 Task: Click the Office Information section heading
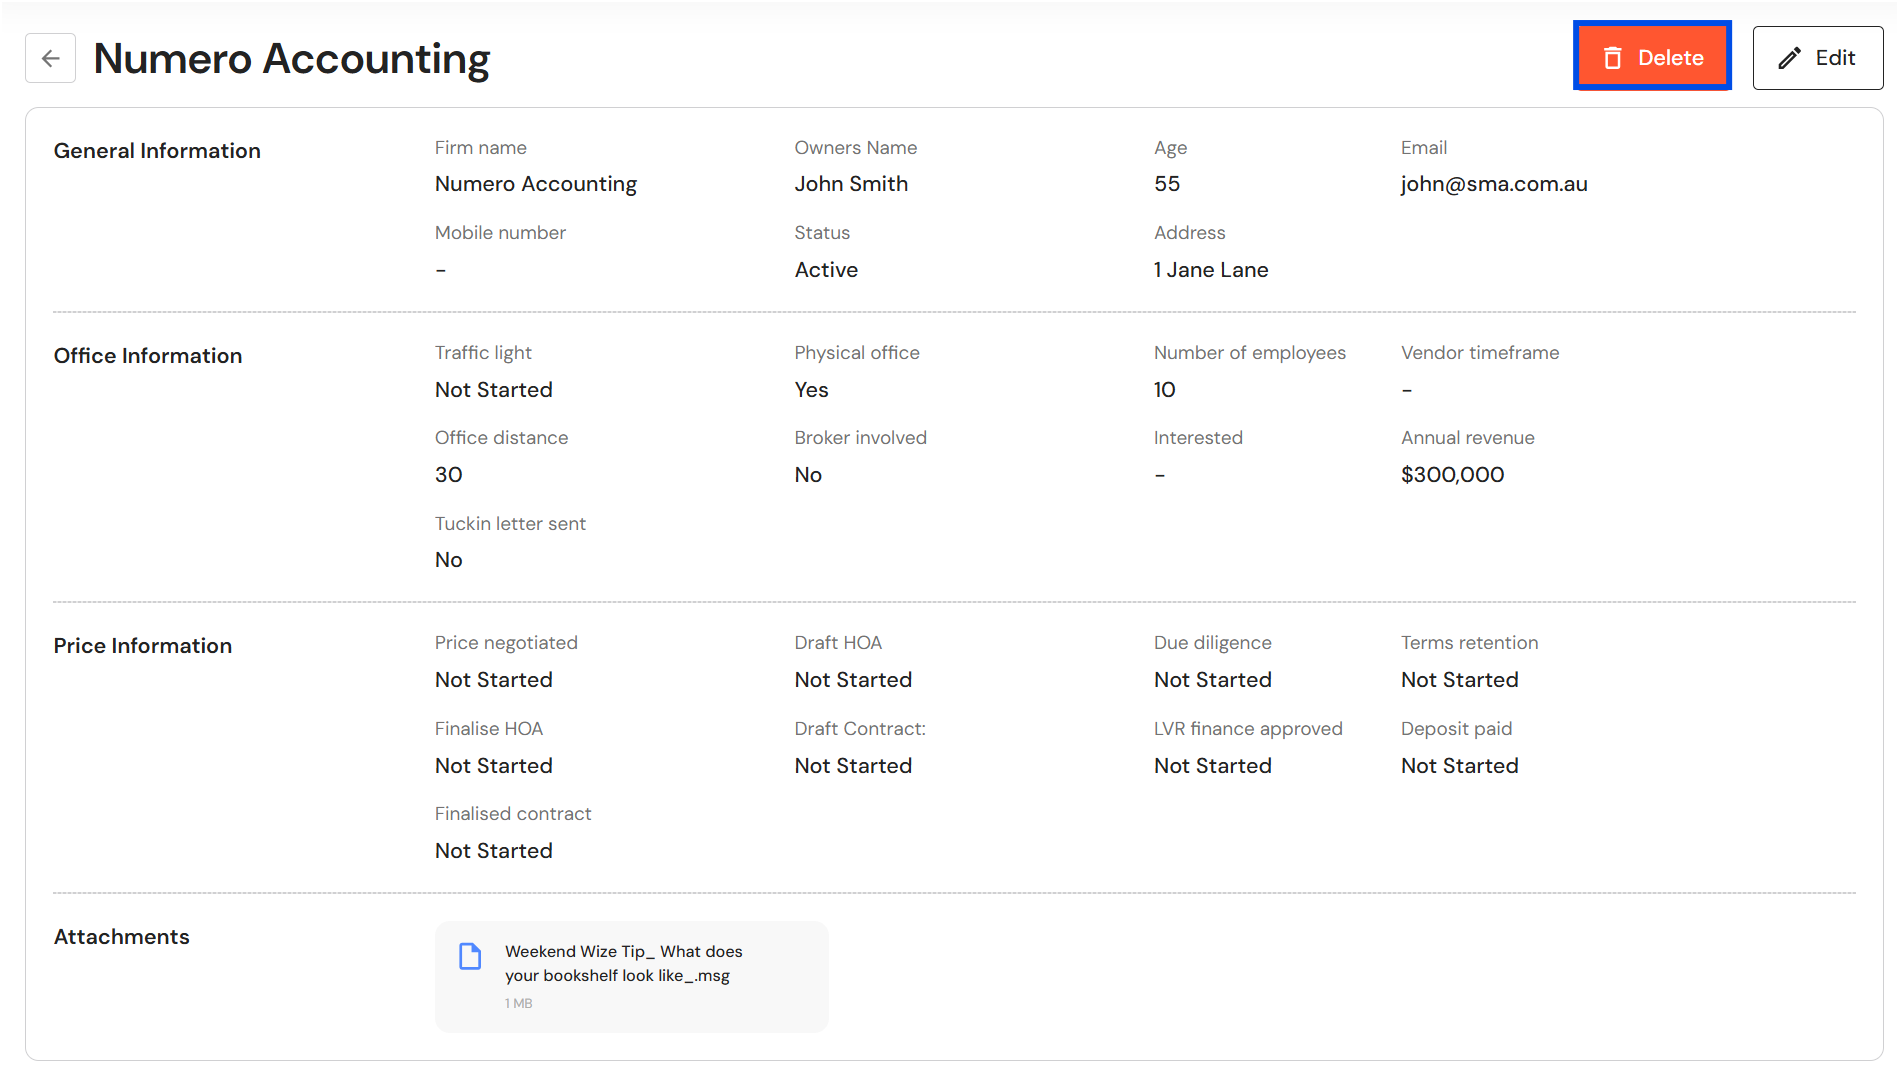tap(148, 356)
